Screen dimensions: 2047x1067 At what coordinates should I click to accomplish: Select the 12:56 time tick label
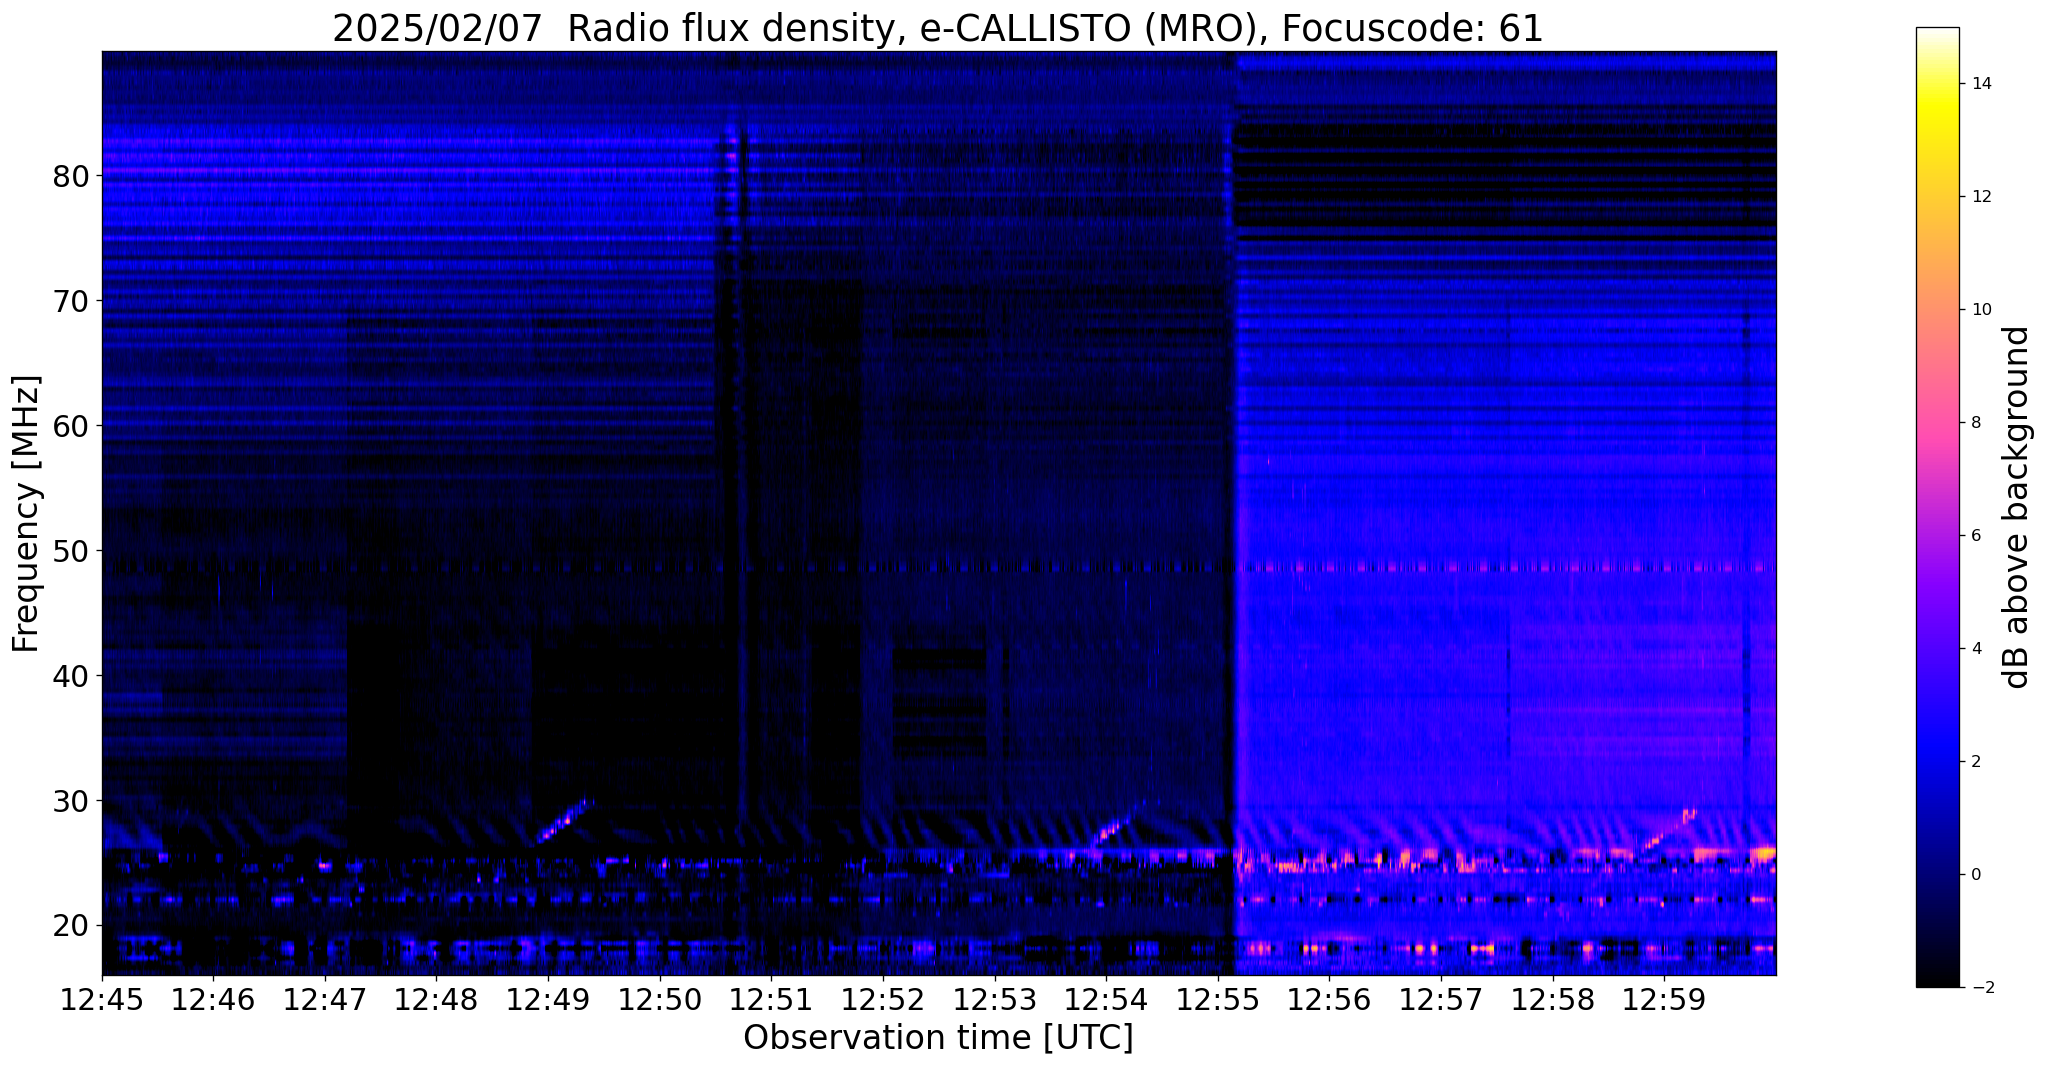pos(1329,1000)
